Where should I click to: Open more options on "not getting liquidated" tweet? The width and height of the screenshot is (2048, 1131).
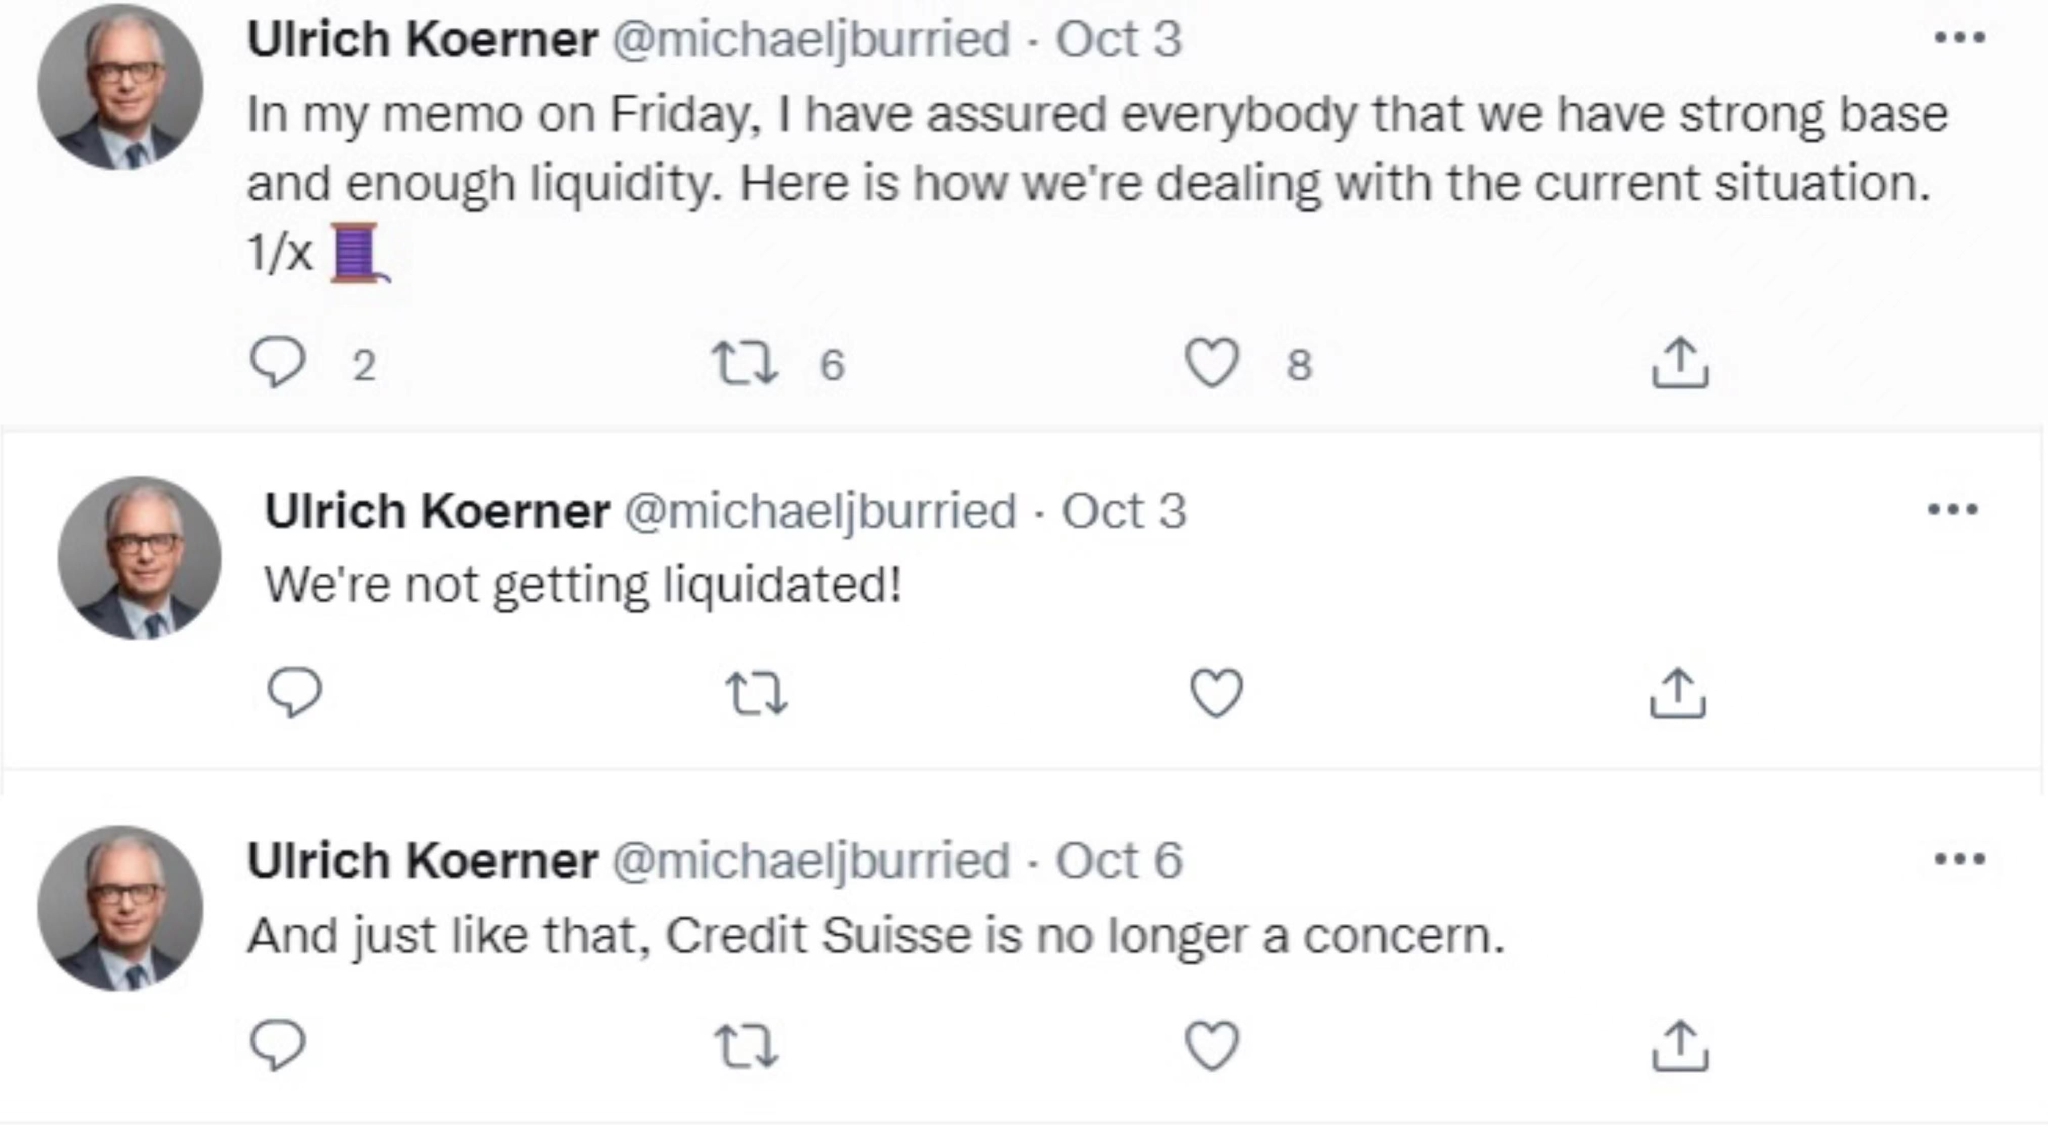1952,510
